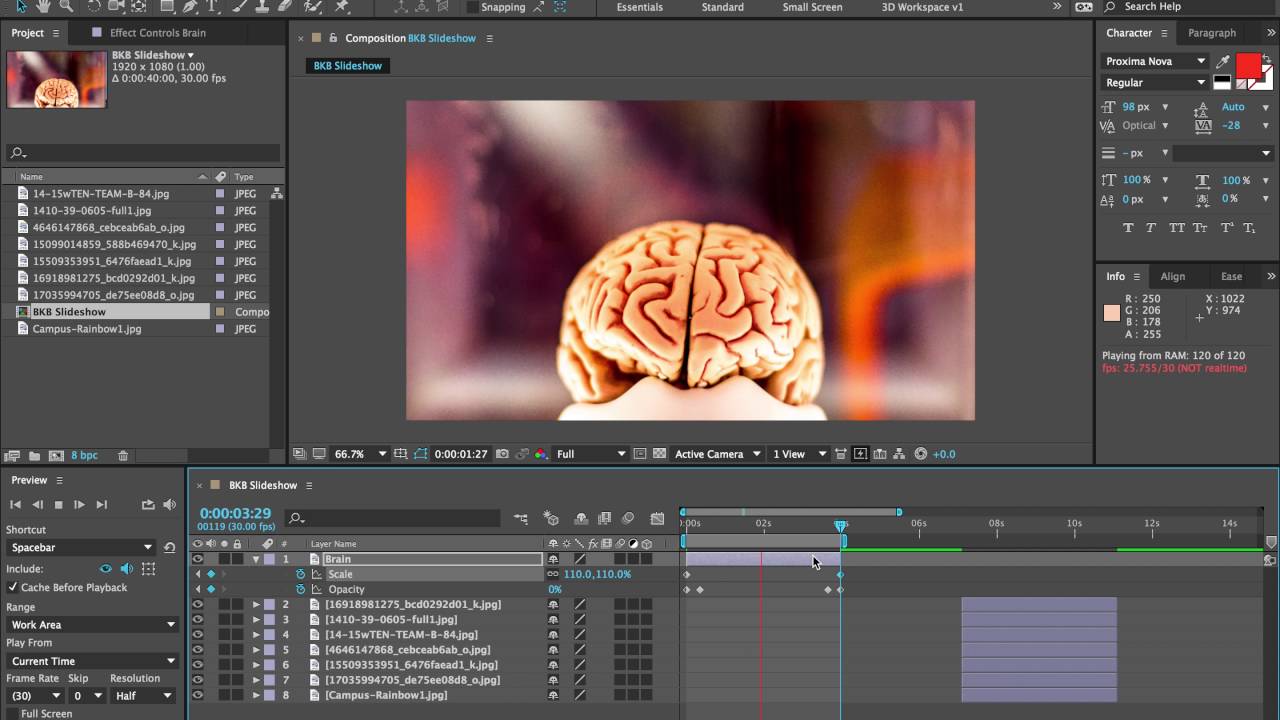
Task: Create new folder in Project panel
Action: click(34, 456)
